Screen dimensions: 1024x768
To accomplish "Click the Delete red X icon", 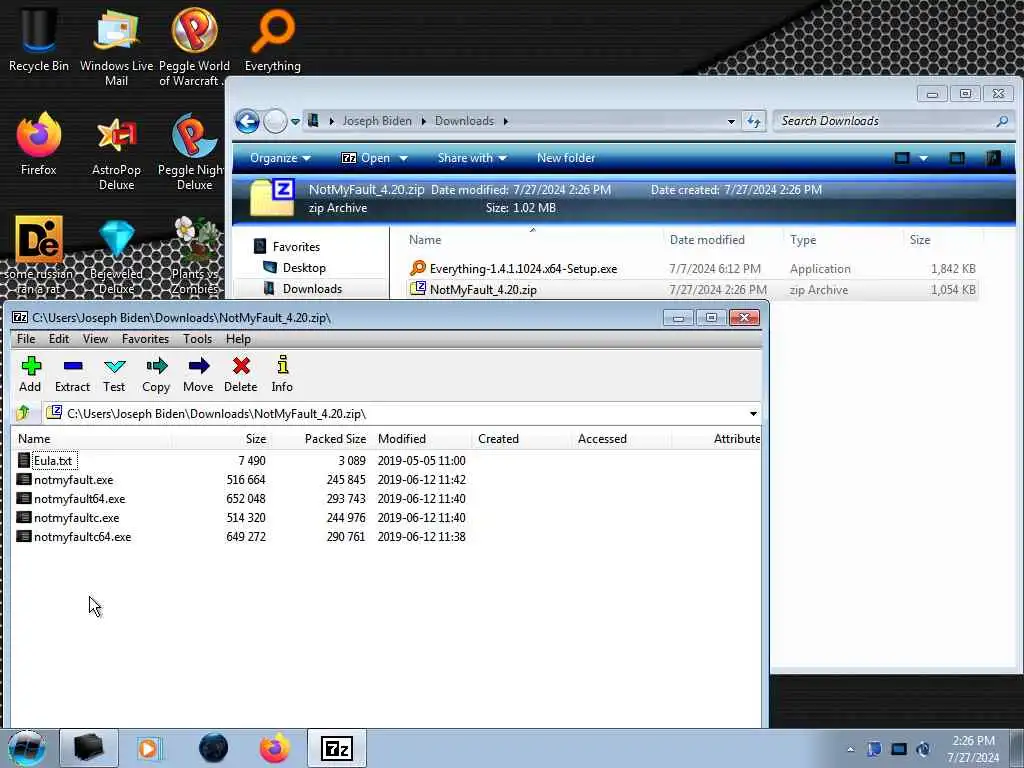I will [x=241, y=374].
